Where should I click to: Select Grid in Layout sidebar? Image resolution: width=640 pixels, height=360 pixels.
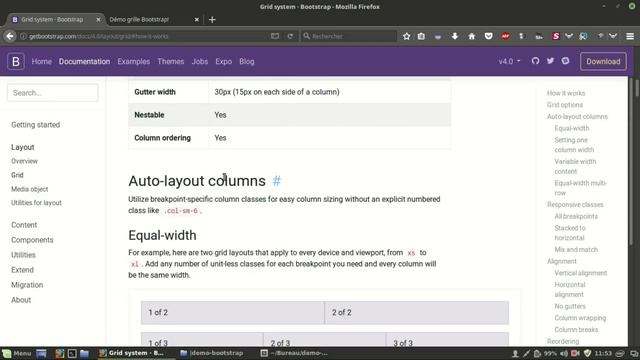17,175
